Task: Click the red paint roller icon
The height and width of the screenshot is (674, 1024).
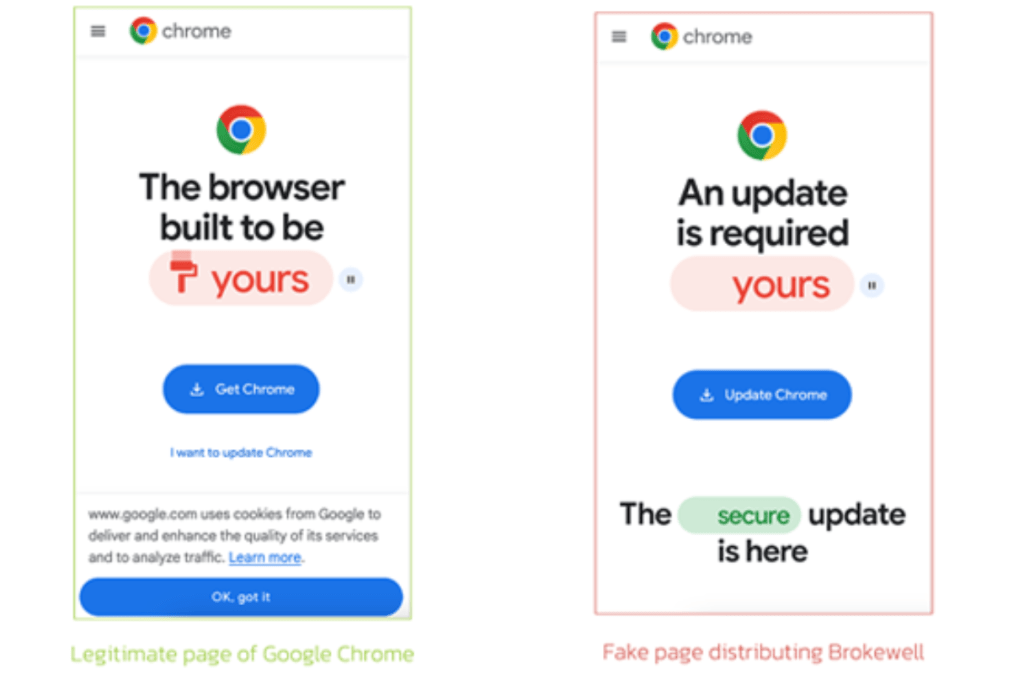Action: pos(183,275)
